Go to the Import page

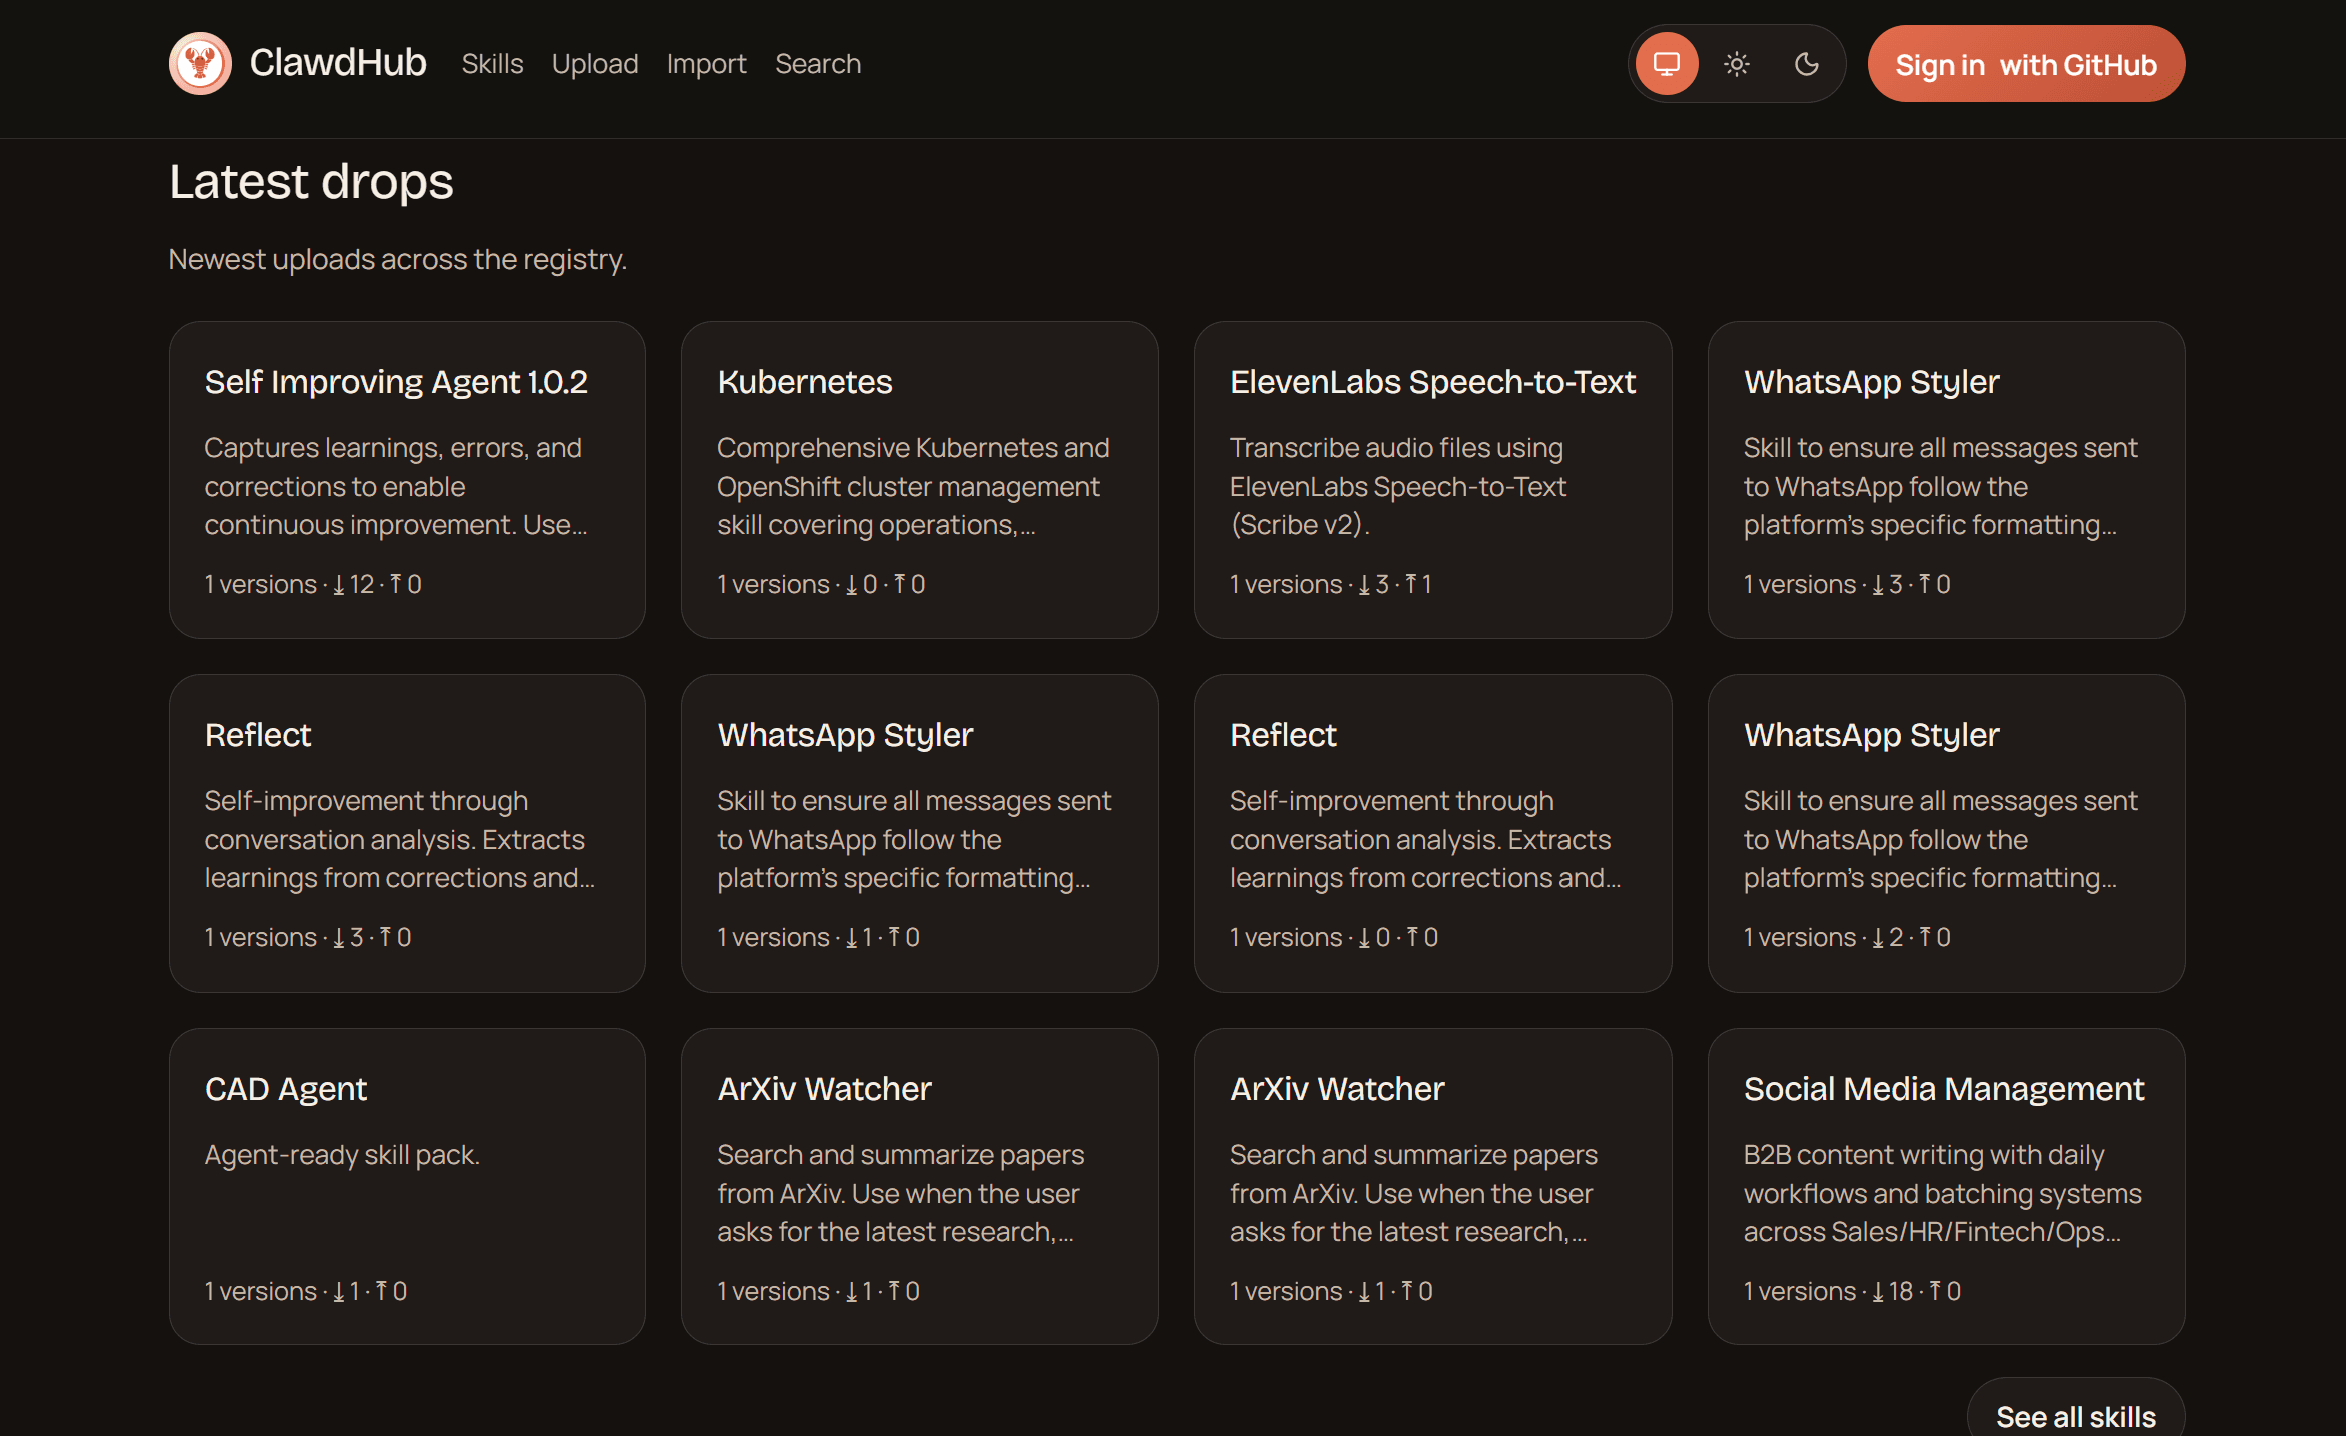[x=706, y=64]
